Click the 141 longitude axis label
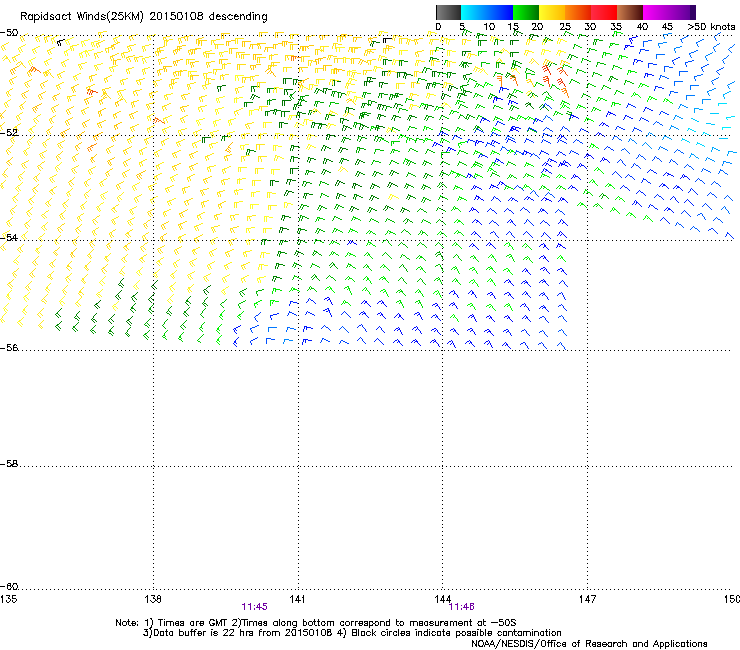 point(297,599)
